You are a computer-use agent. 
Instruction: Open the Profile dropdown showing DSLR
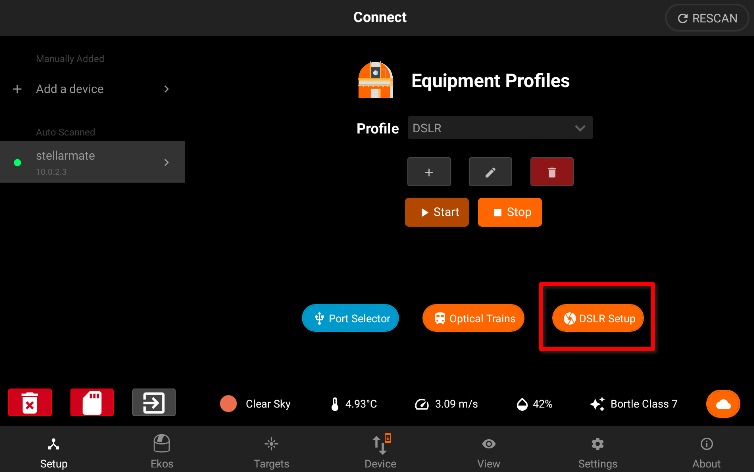pos(500,128)
